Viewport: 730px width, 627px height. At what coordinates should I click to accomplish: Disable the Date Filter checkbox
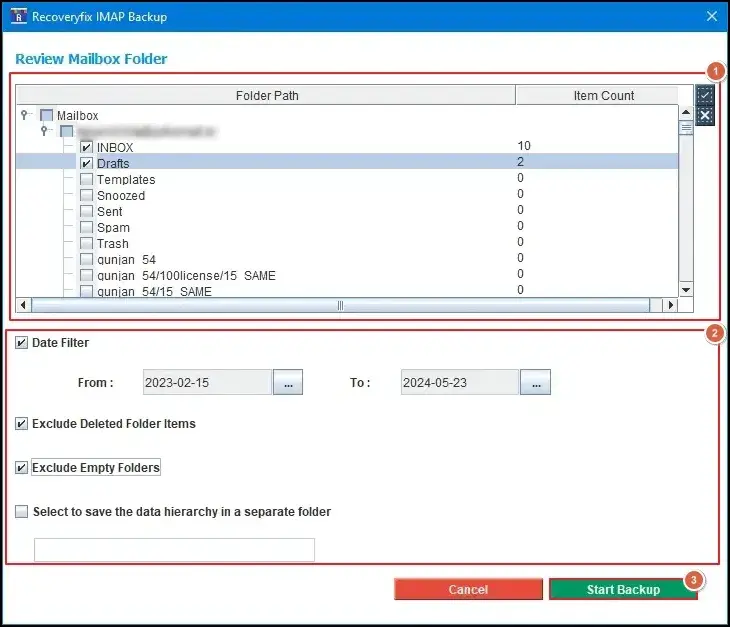(x=21, y=343)
